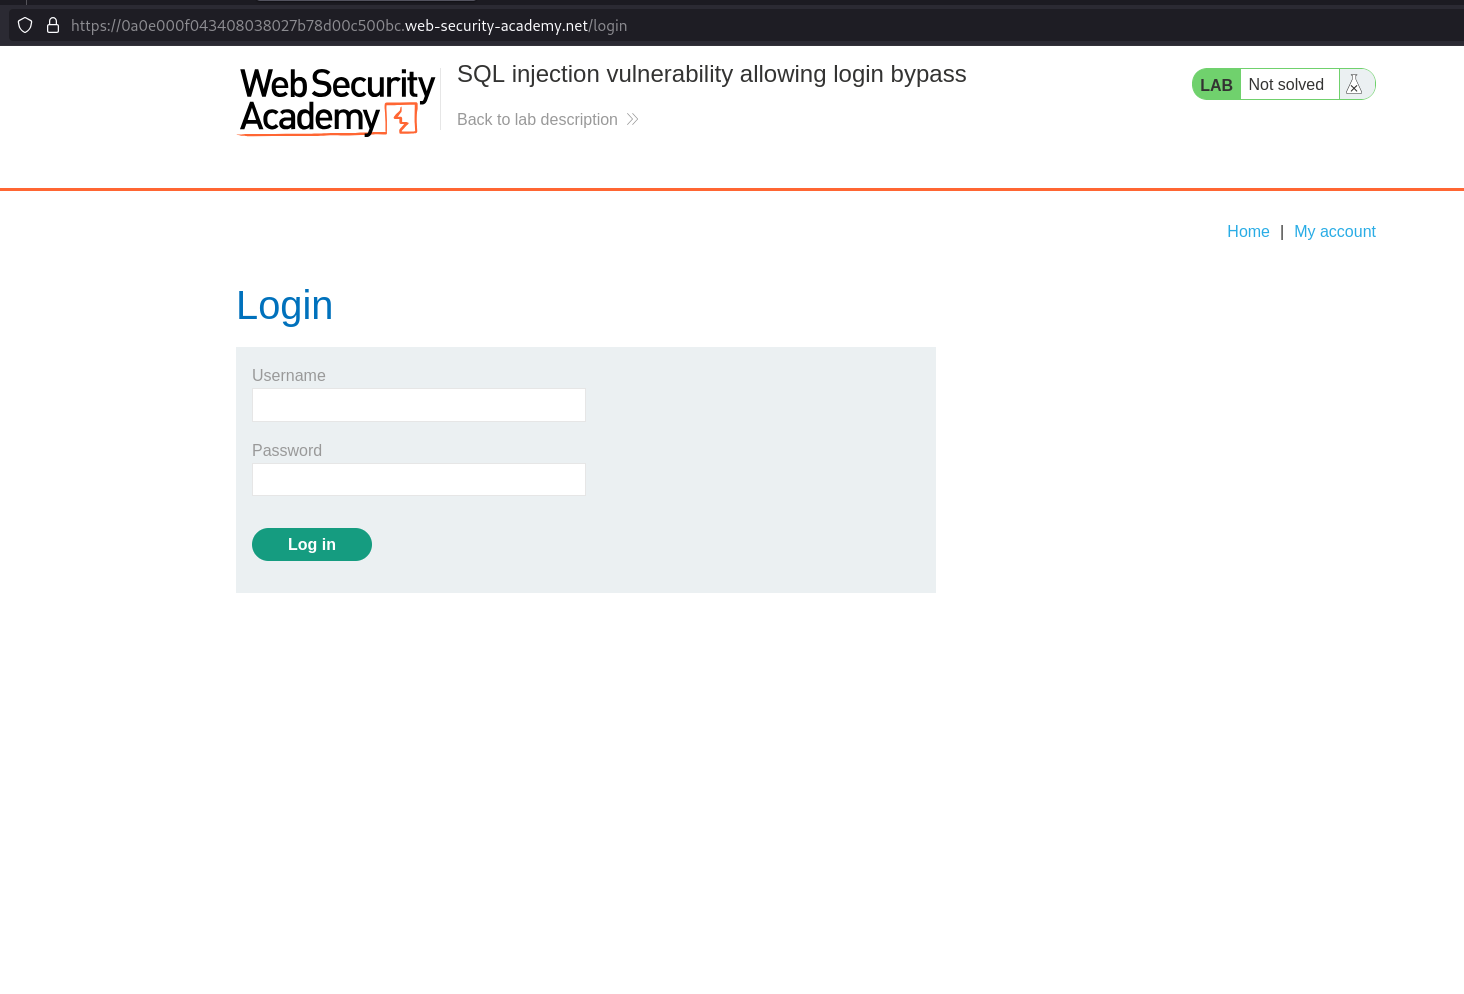This screenshot has width=1464, height=994.
Task: Open the My account link
Action: pyautogui.click(x=1334, y=232)
